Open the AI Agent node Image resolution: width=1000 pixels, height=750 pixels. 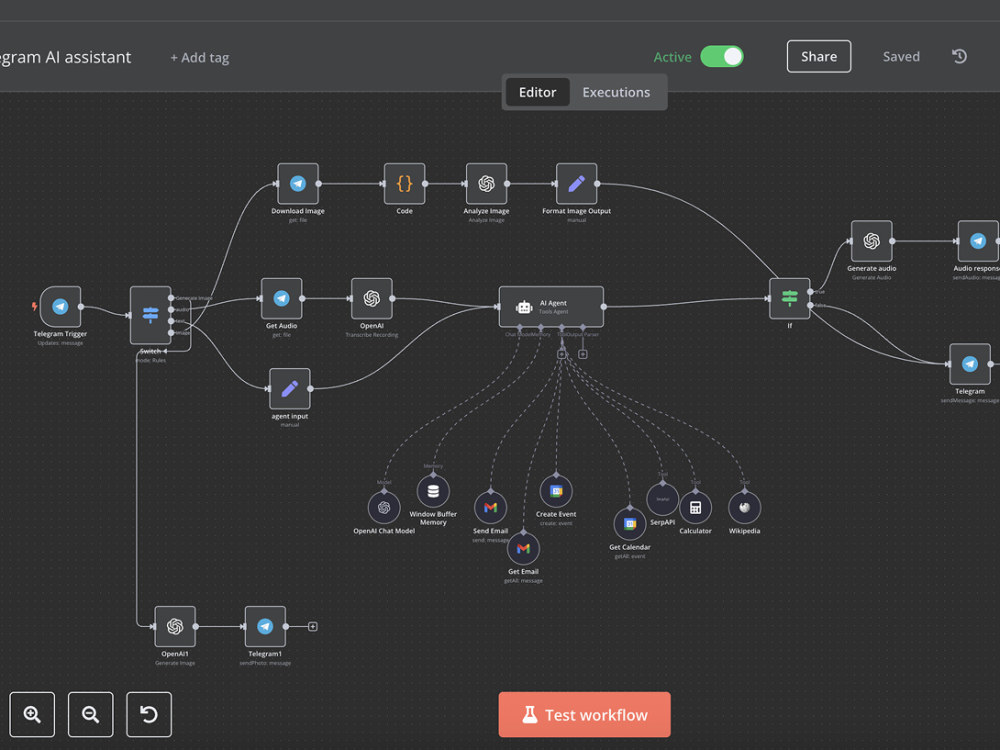tap(552, 307)
